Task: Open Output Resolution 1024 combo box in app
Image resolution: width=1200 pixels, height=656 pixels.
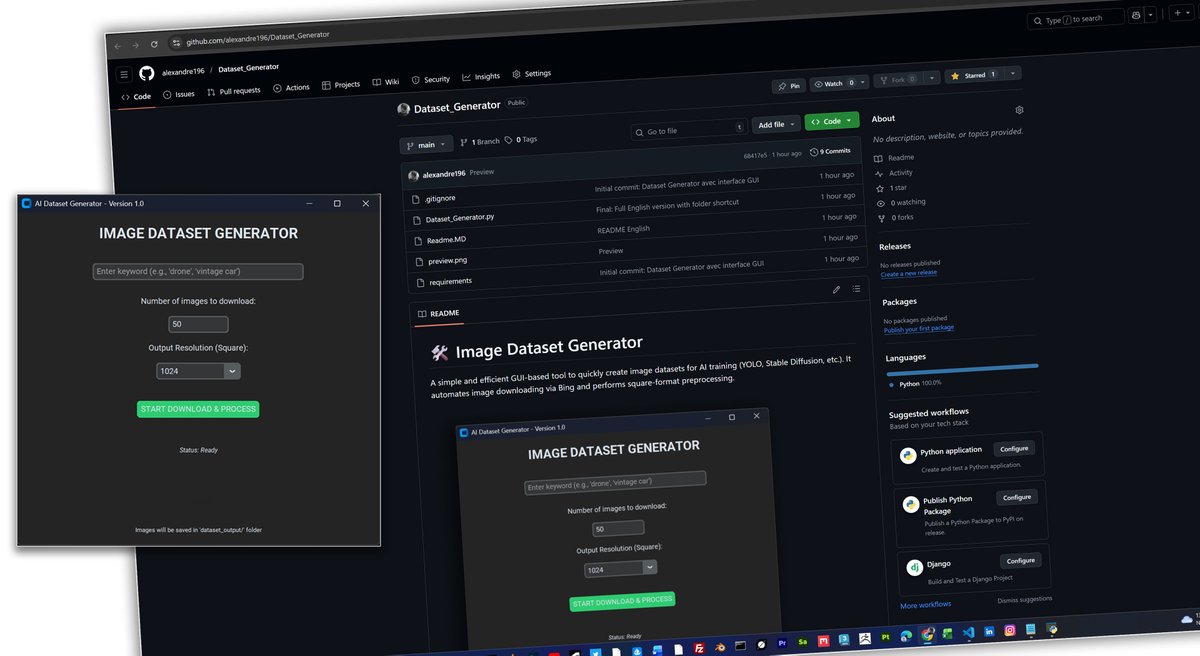Action: (x=199, y=371)
